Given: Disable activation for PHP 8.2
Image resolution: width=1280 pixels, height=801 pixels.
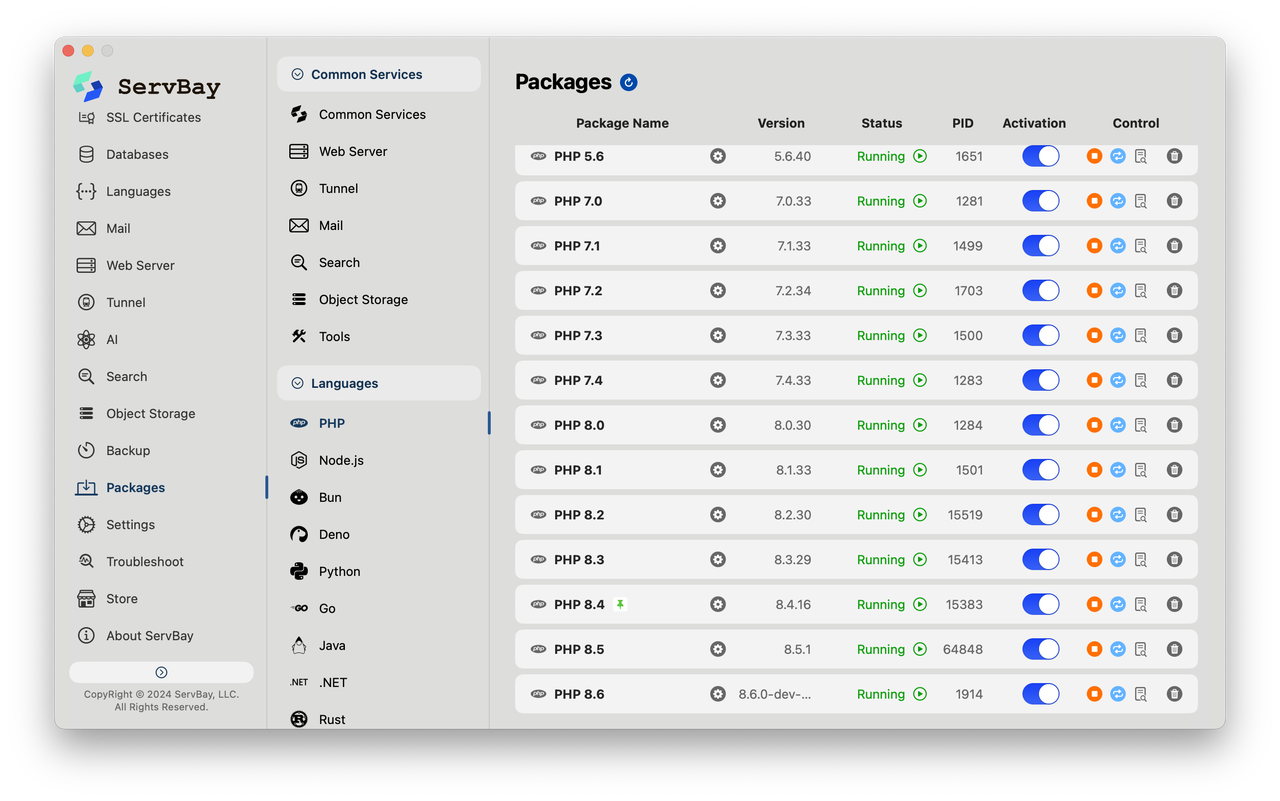Looking at the screenshot, I should (x=1041, y=515).
